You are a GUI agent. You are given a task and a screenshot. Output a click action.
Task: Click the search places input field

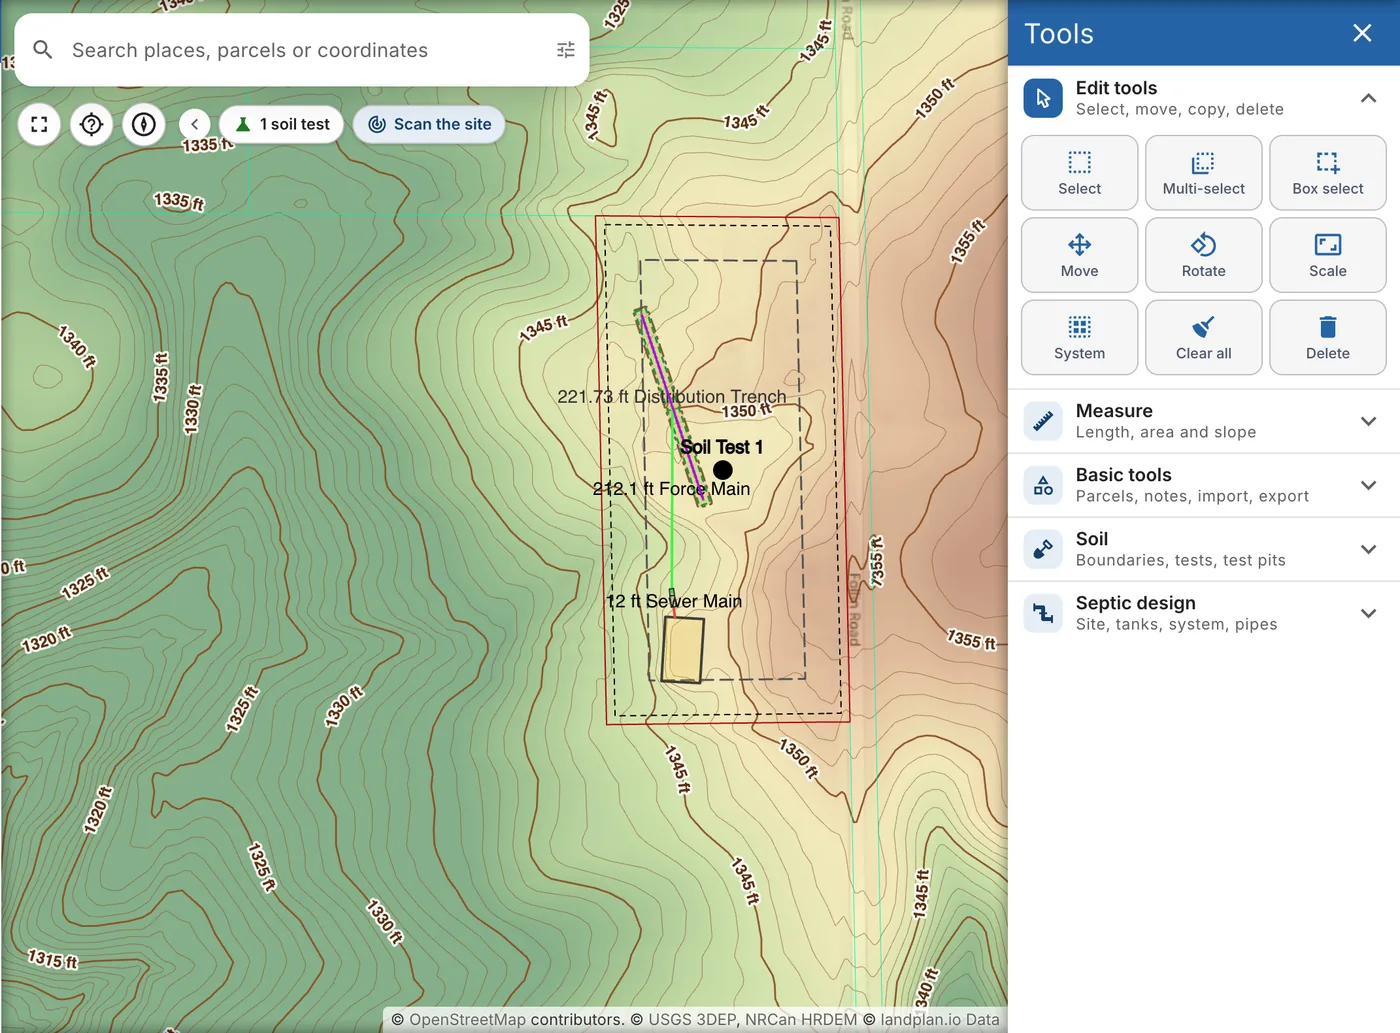(302, 50)
